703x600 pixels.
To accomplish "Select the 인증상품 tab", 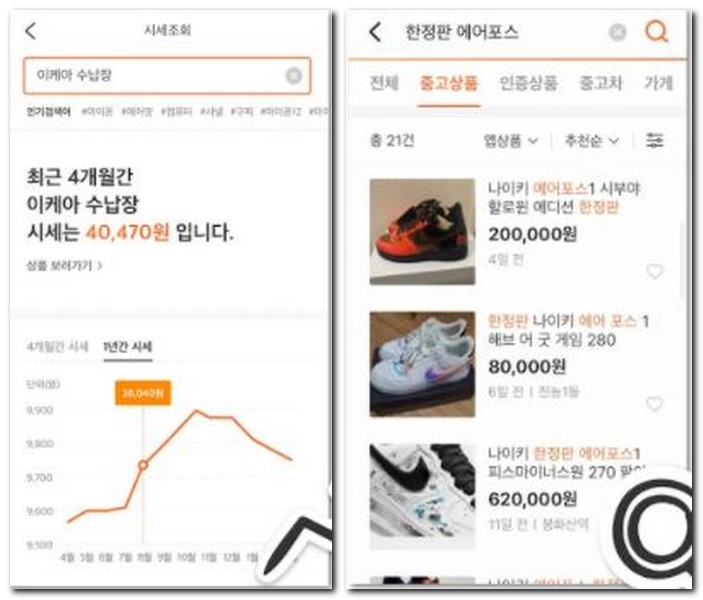I will click(528, 83).
